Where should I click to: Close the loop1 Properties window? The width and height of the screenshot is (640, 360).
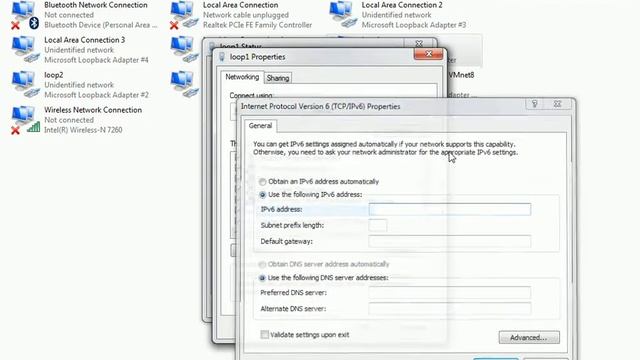(x=428, y=54)
